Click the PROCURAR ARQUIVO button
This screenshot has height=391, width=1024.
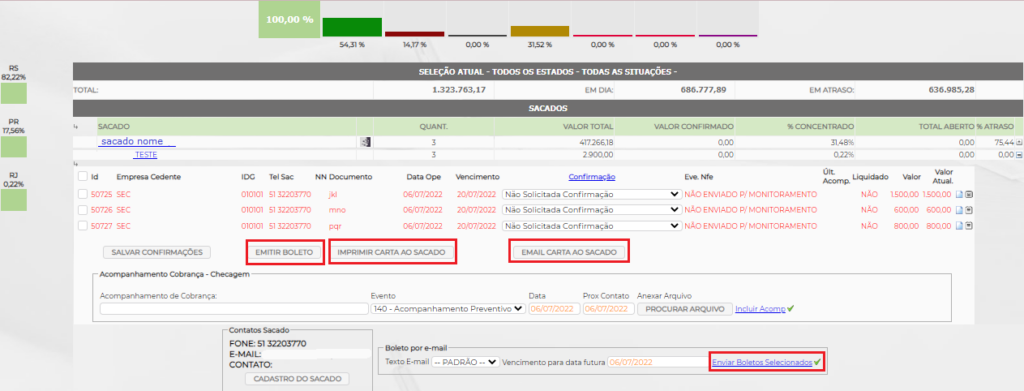pos(684,309)
